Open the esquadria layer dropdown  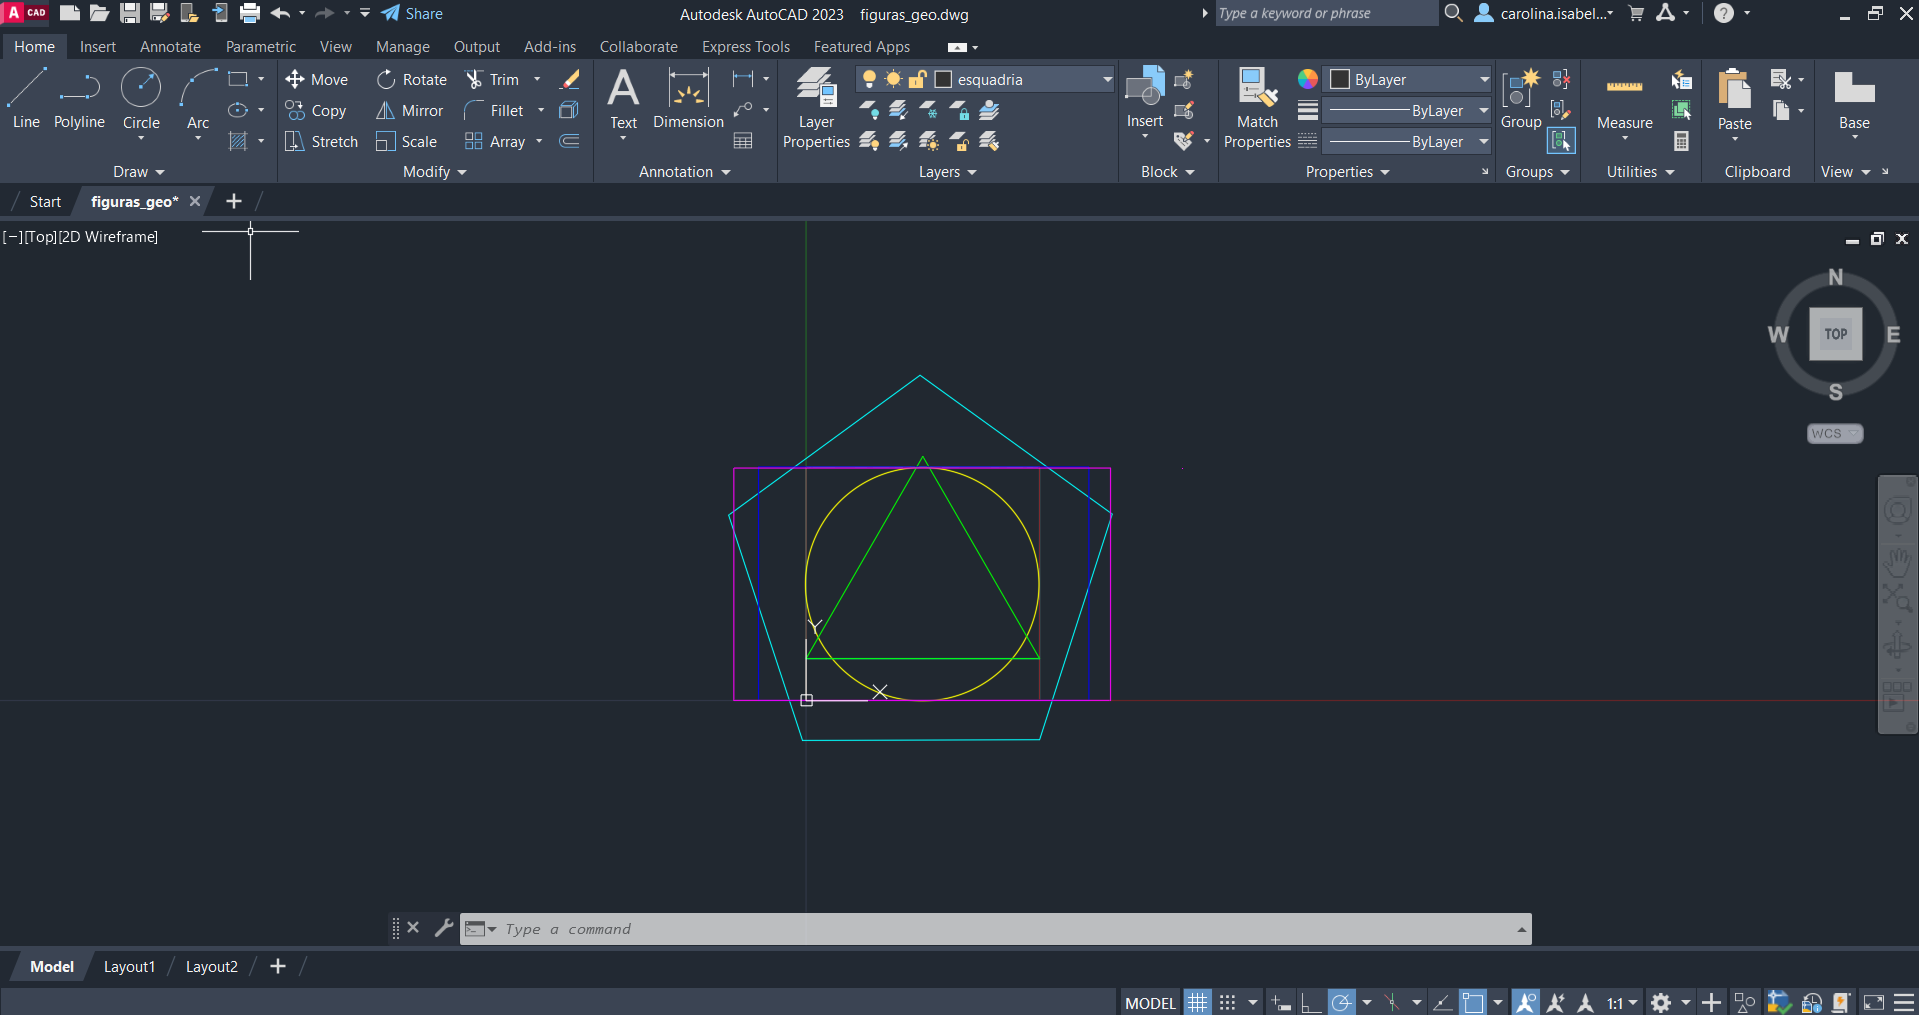pyautogui.click(x=1106, y=80)
